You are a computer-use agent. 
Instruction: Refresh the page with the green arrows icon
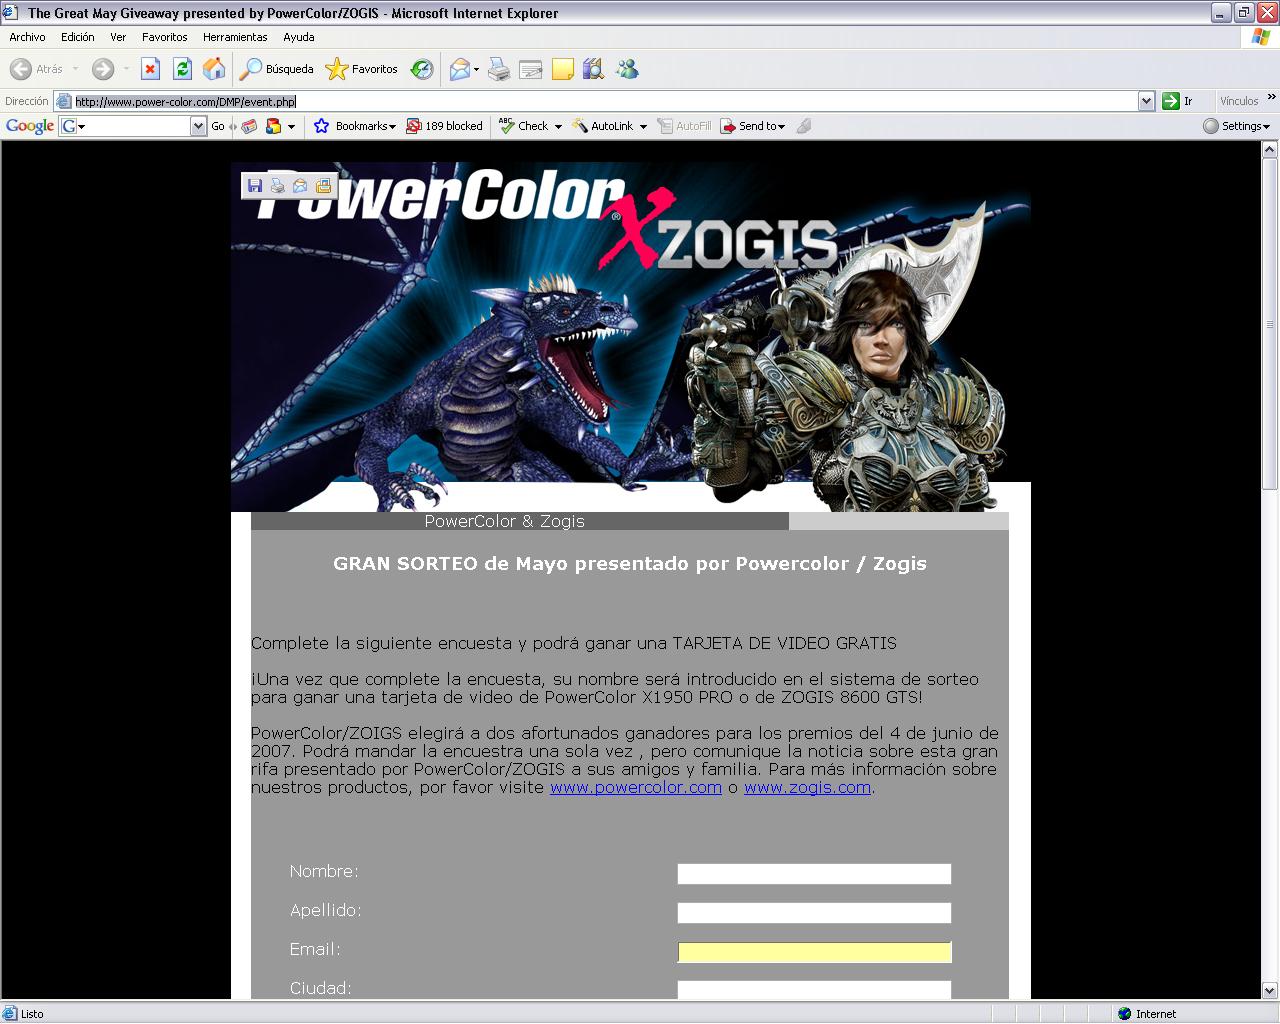click(x=182, y=69)
